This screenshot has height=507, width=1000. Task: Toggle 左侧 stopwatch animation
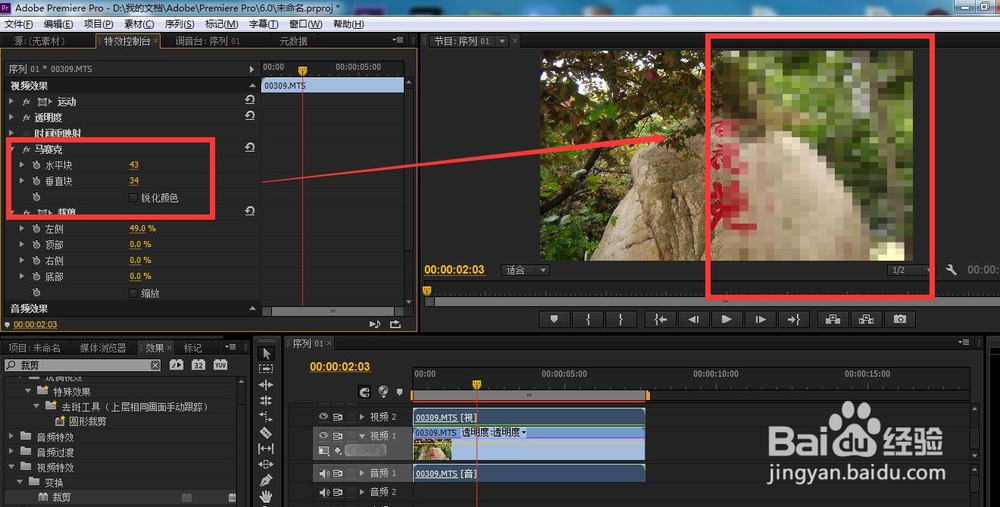click(x=36, y=229)
